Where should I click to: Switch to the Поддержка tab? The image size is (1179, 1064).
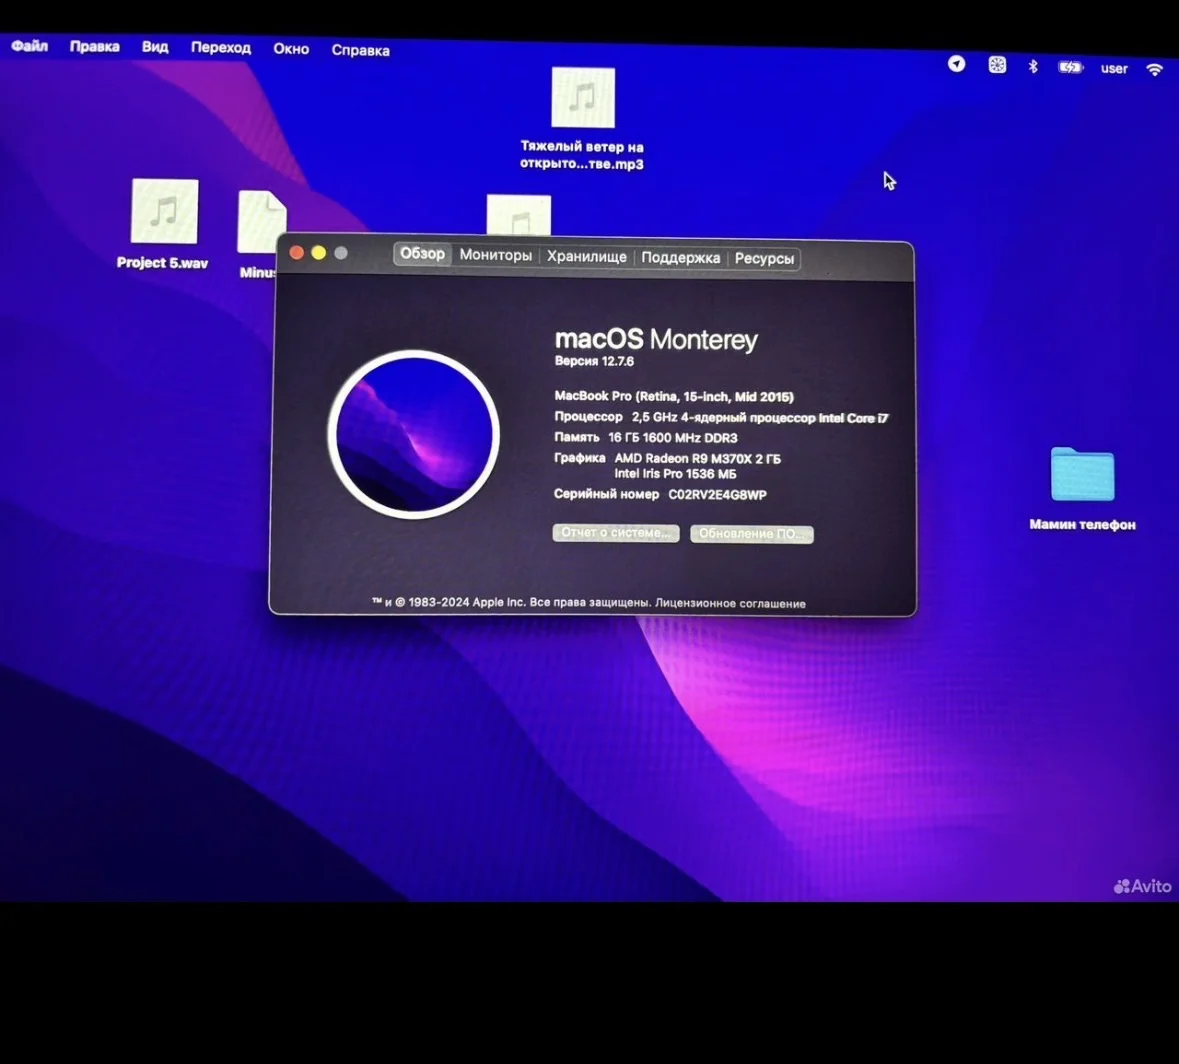click(x=680, y=258)
